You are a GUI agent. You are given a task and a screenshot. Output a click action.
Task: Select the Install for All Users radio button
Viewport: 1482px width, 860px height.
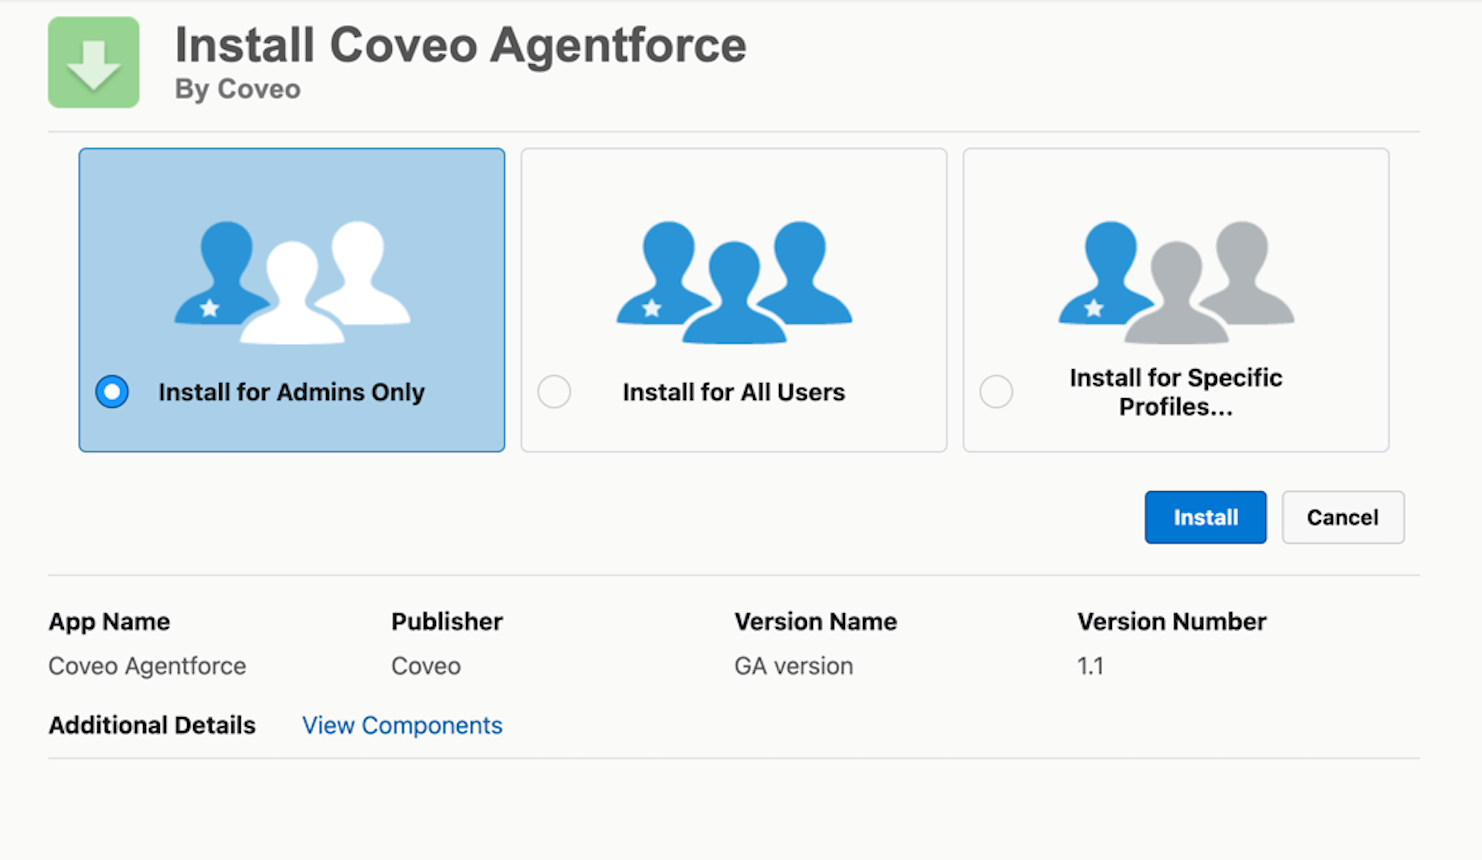pyautogui.click(x=554, y=391)
